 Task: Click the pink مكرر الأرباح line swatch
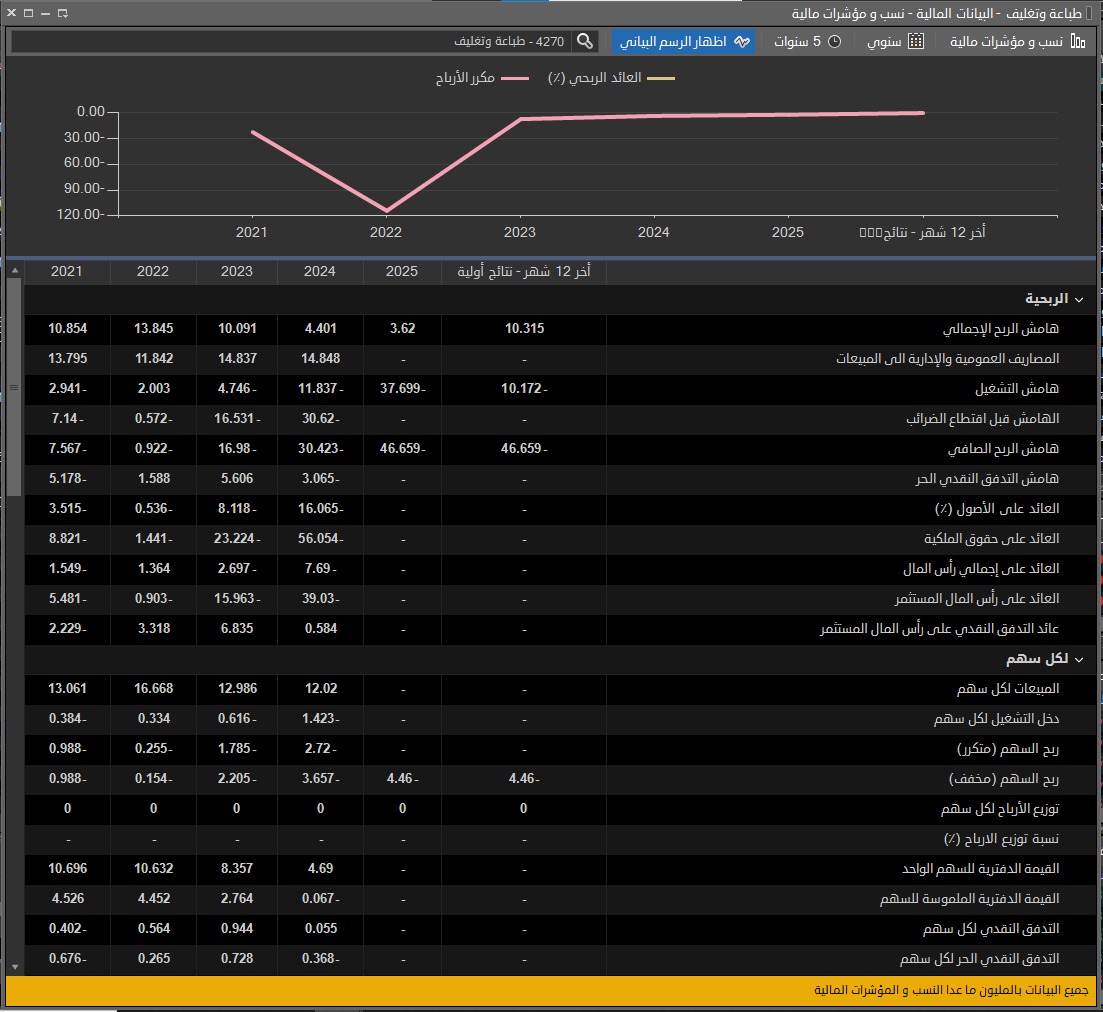pos(516,78)
